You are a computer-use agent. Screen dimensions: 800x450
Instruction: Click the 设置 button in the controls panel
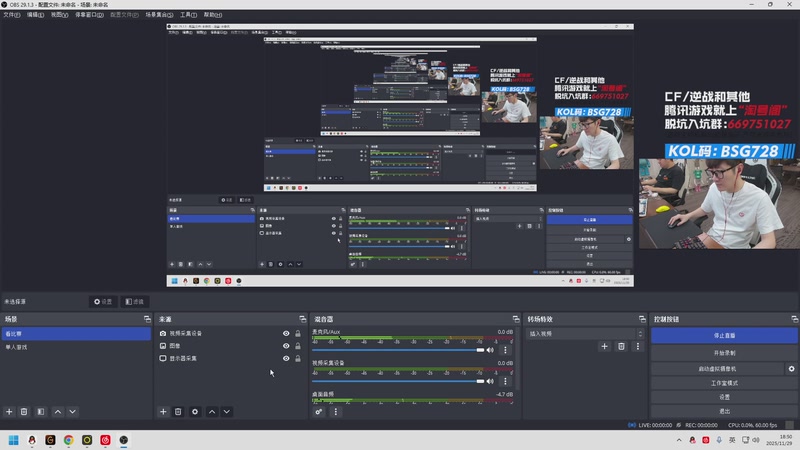[x=724, y=397]
